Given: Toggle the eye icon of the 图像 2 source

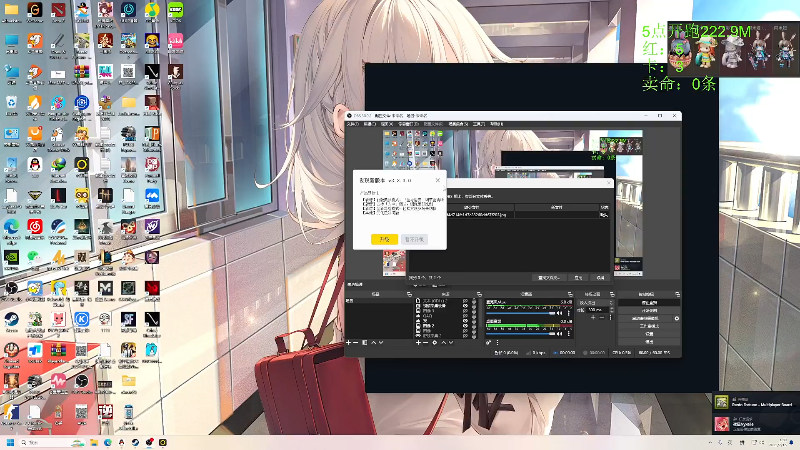Looking at the screenshot, I should 465,326.
